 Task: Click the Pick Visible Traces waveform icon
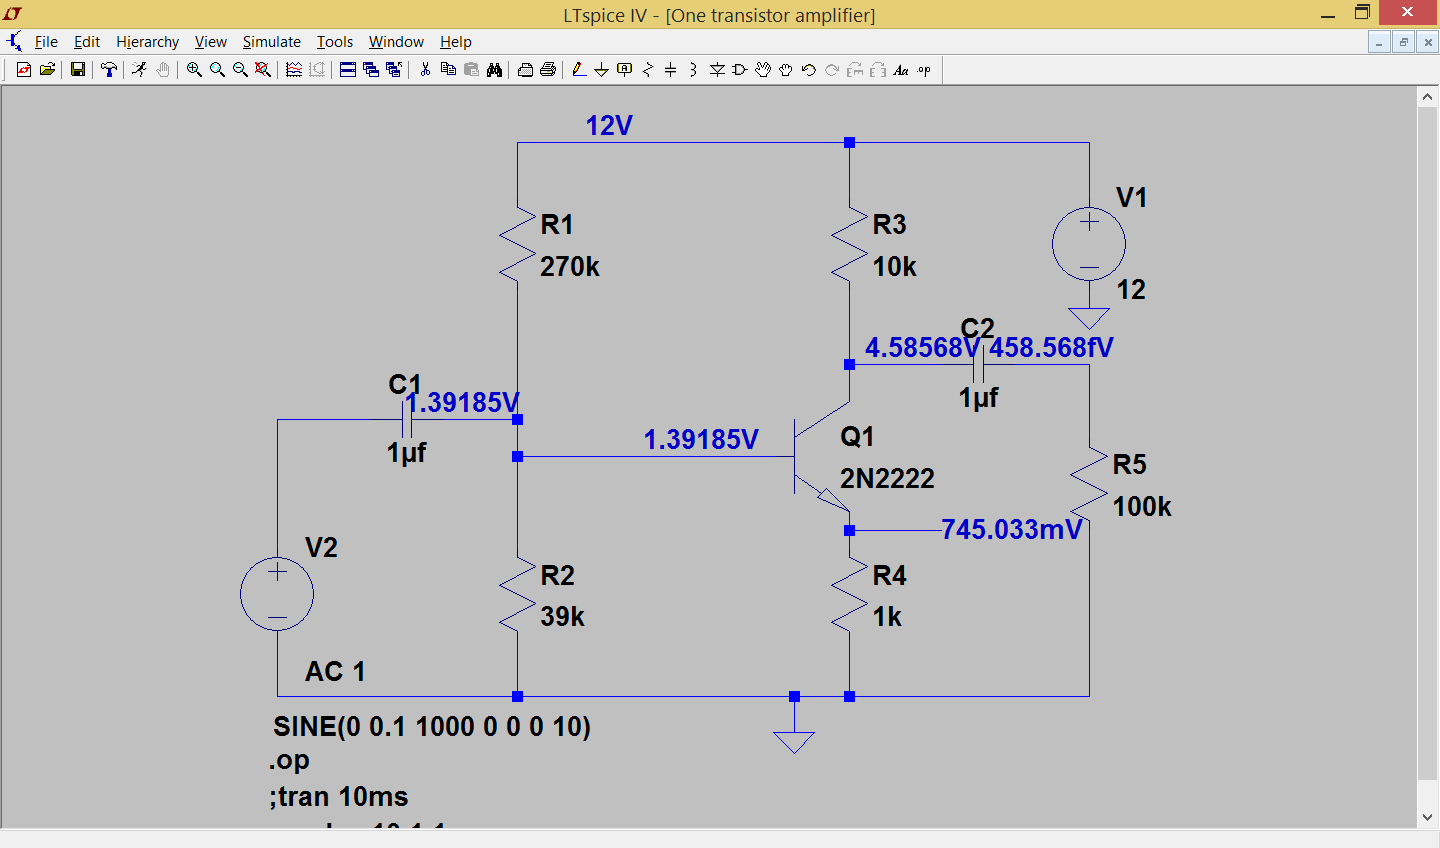point(294,70)
